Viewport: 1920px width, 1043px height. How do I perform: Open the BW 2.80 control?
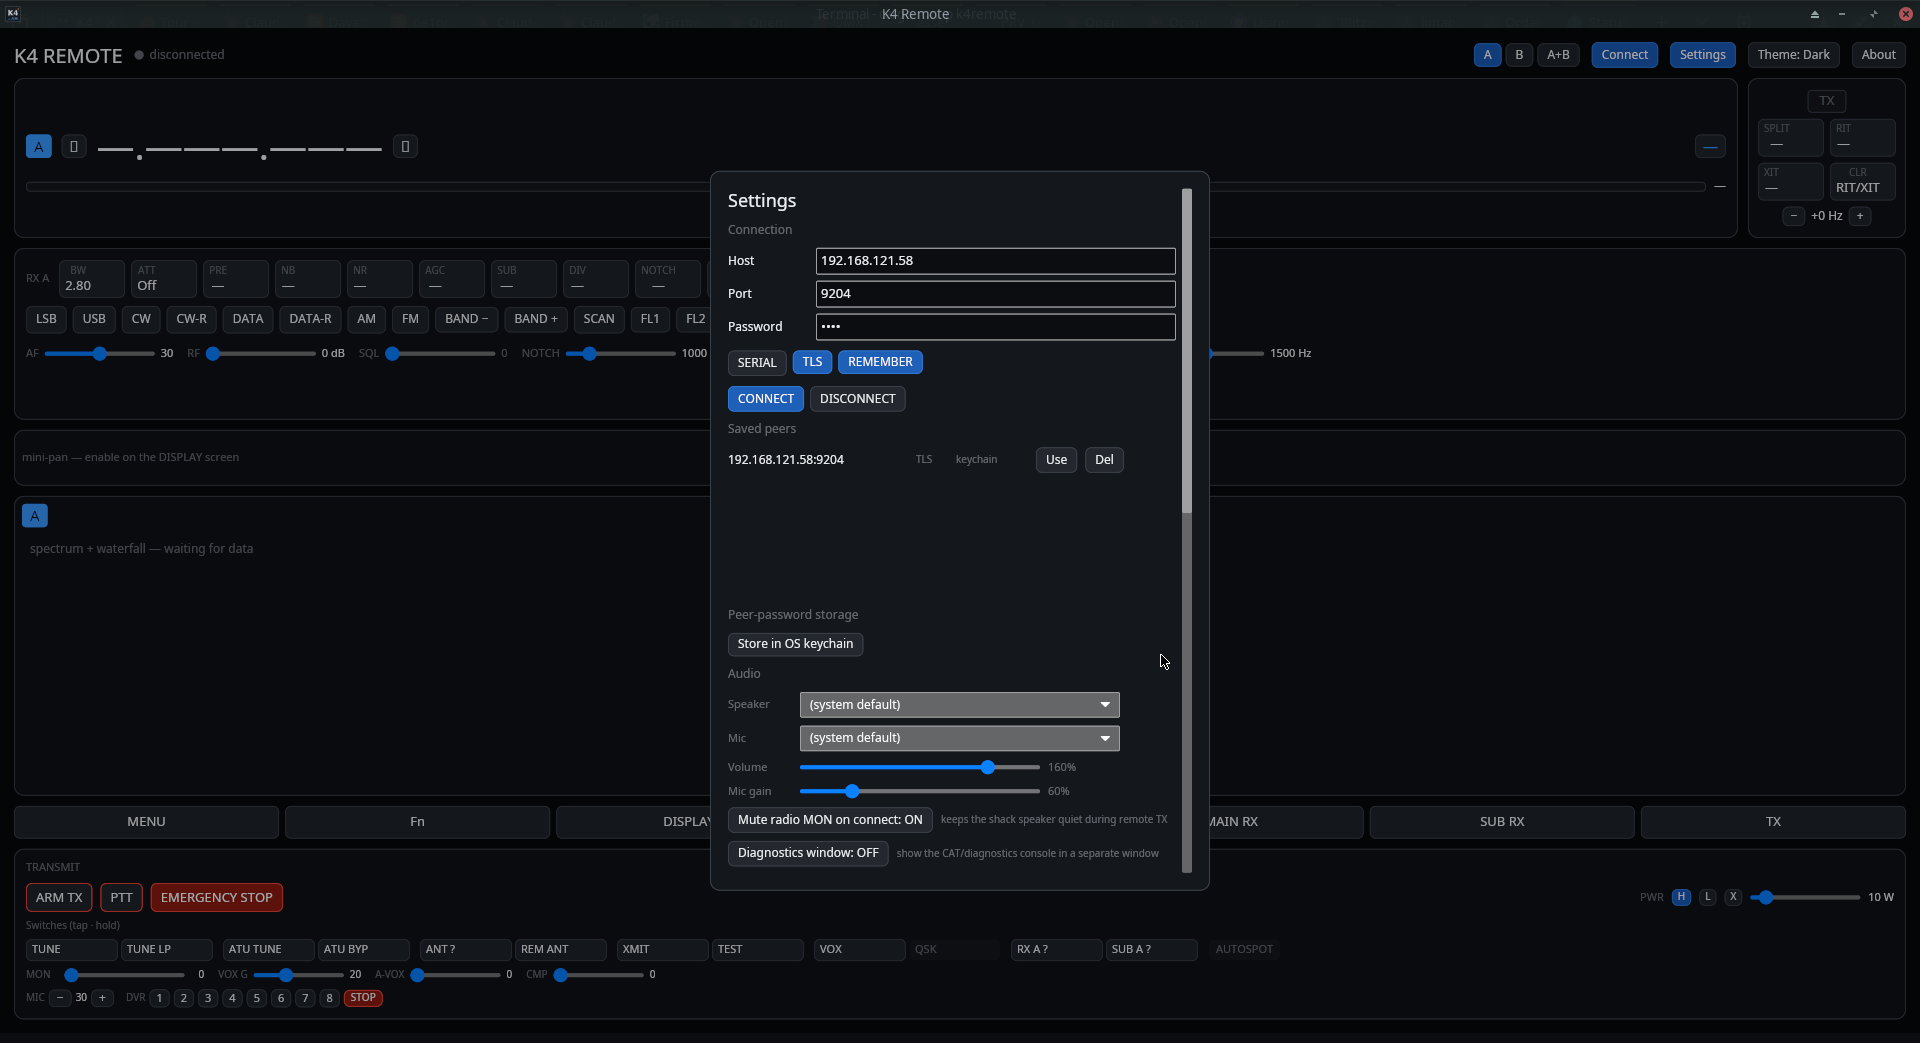point(91,279)
